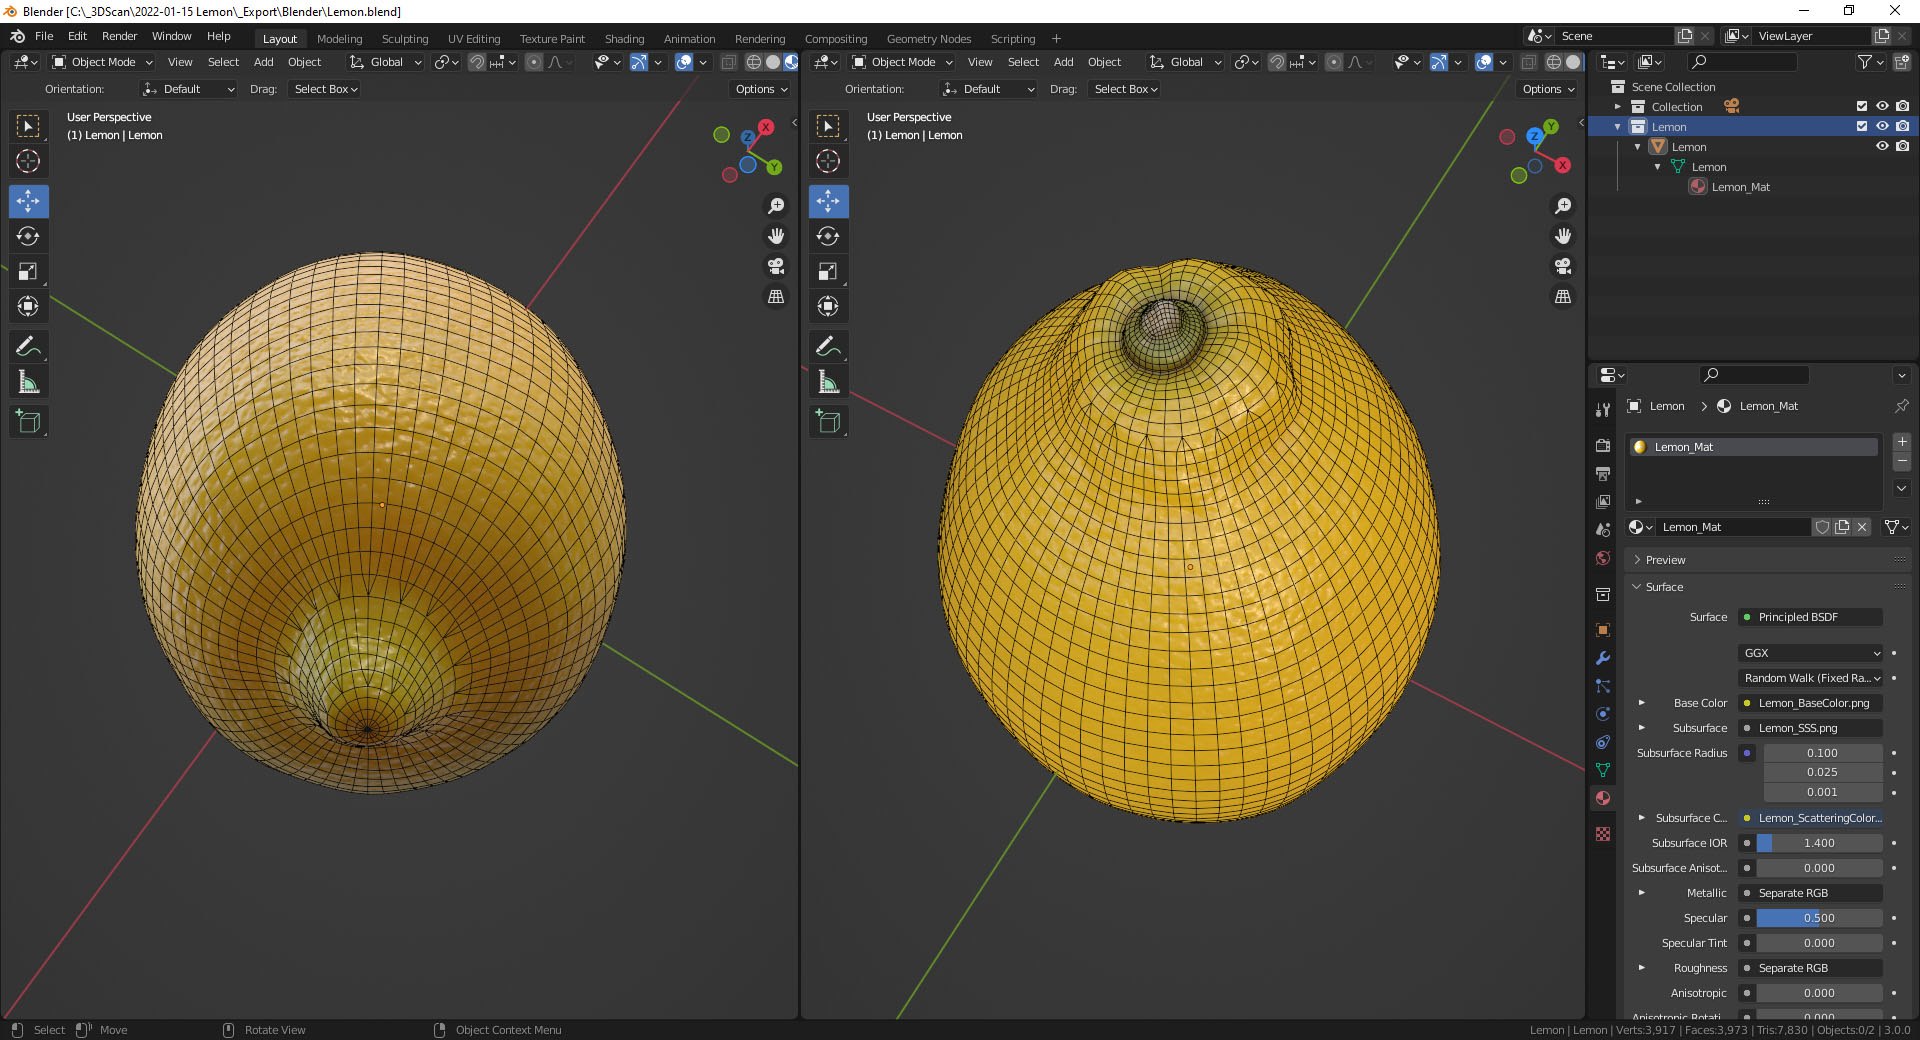Toggle fake user shield for Lemon_Mat
Image resolution: width=1920 pixels, height=1040 pixels.
click(x=1822, y=527)
